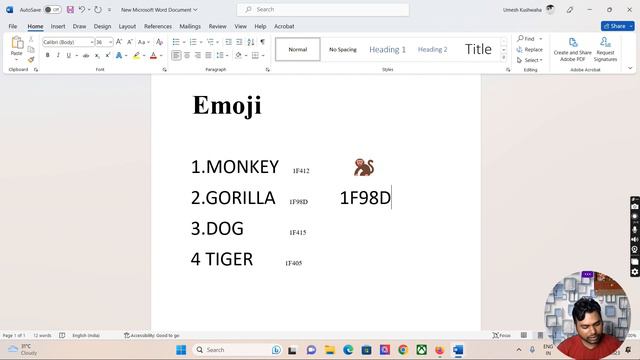Open the Replace dialog

(529, 49)
